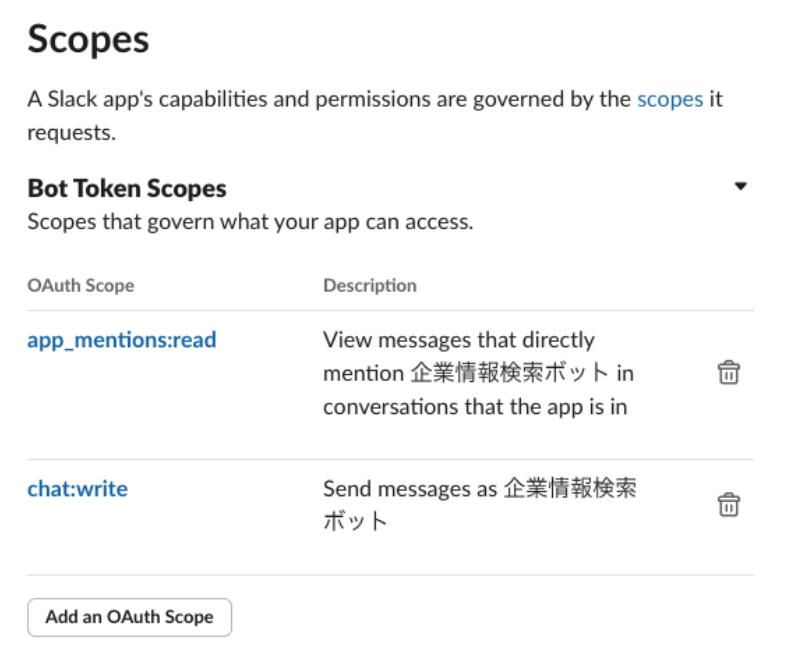Screen dimensions: 792x661
Task: Select the Bot Token Scopes heading
Action: tap(127, 188)
